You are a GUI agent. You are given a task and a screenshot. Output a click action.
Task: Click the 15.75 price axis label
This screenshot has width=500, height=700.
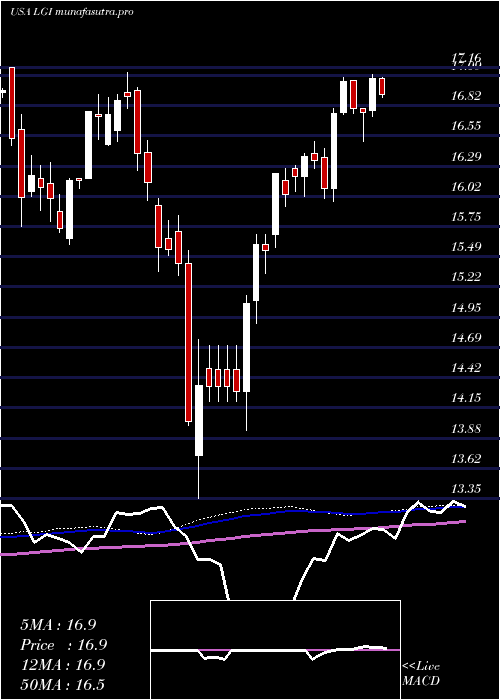click(467, 217)
